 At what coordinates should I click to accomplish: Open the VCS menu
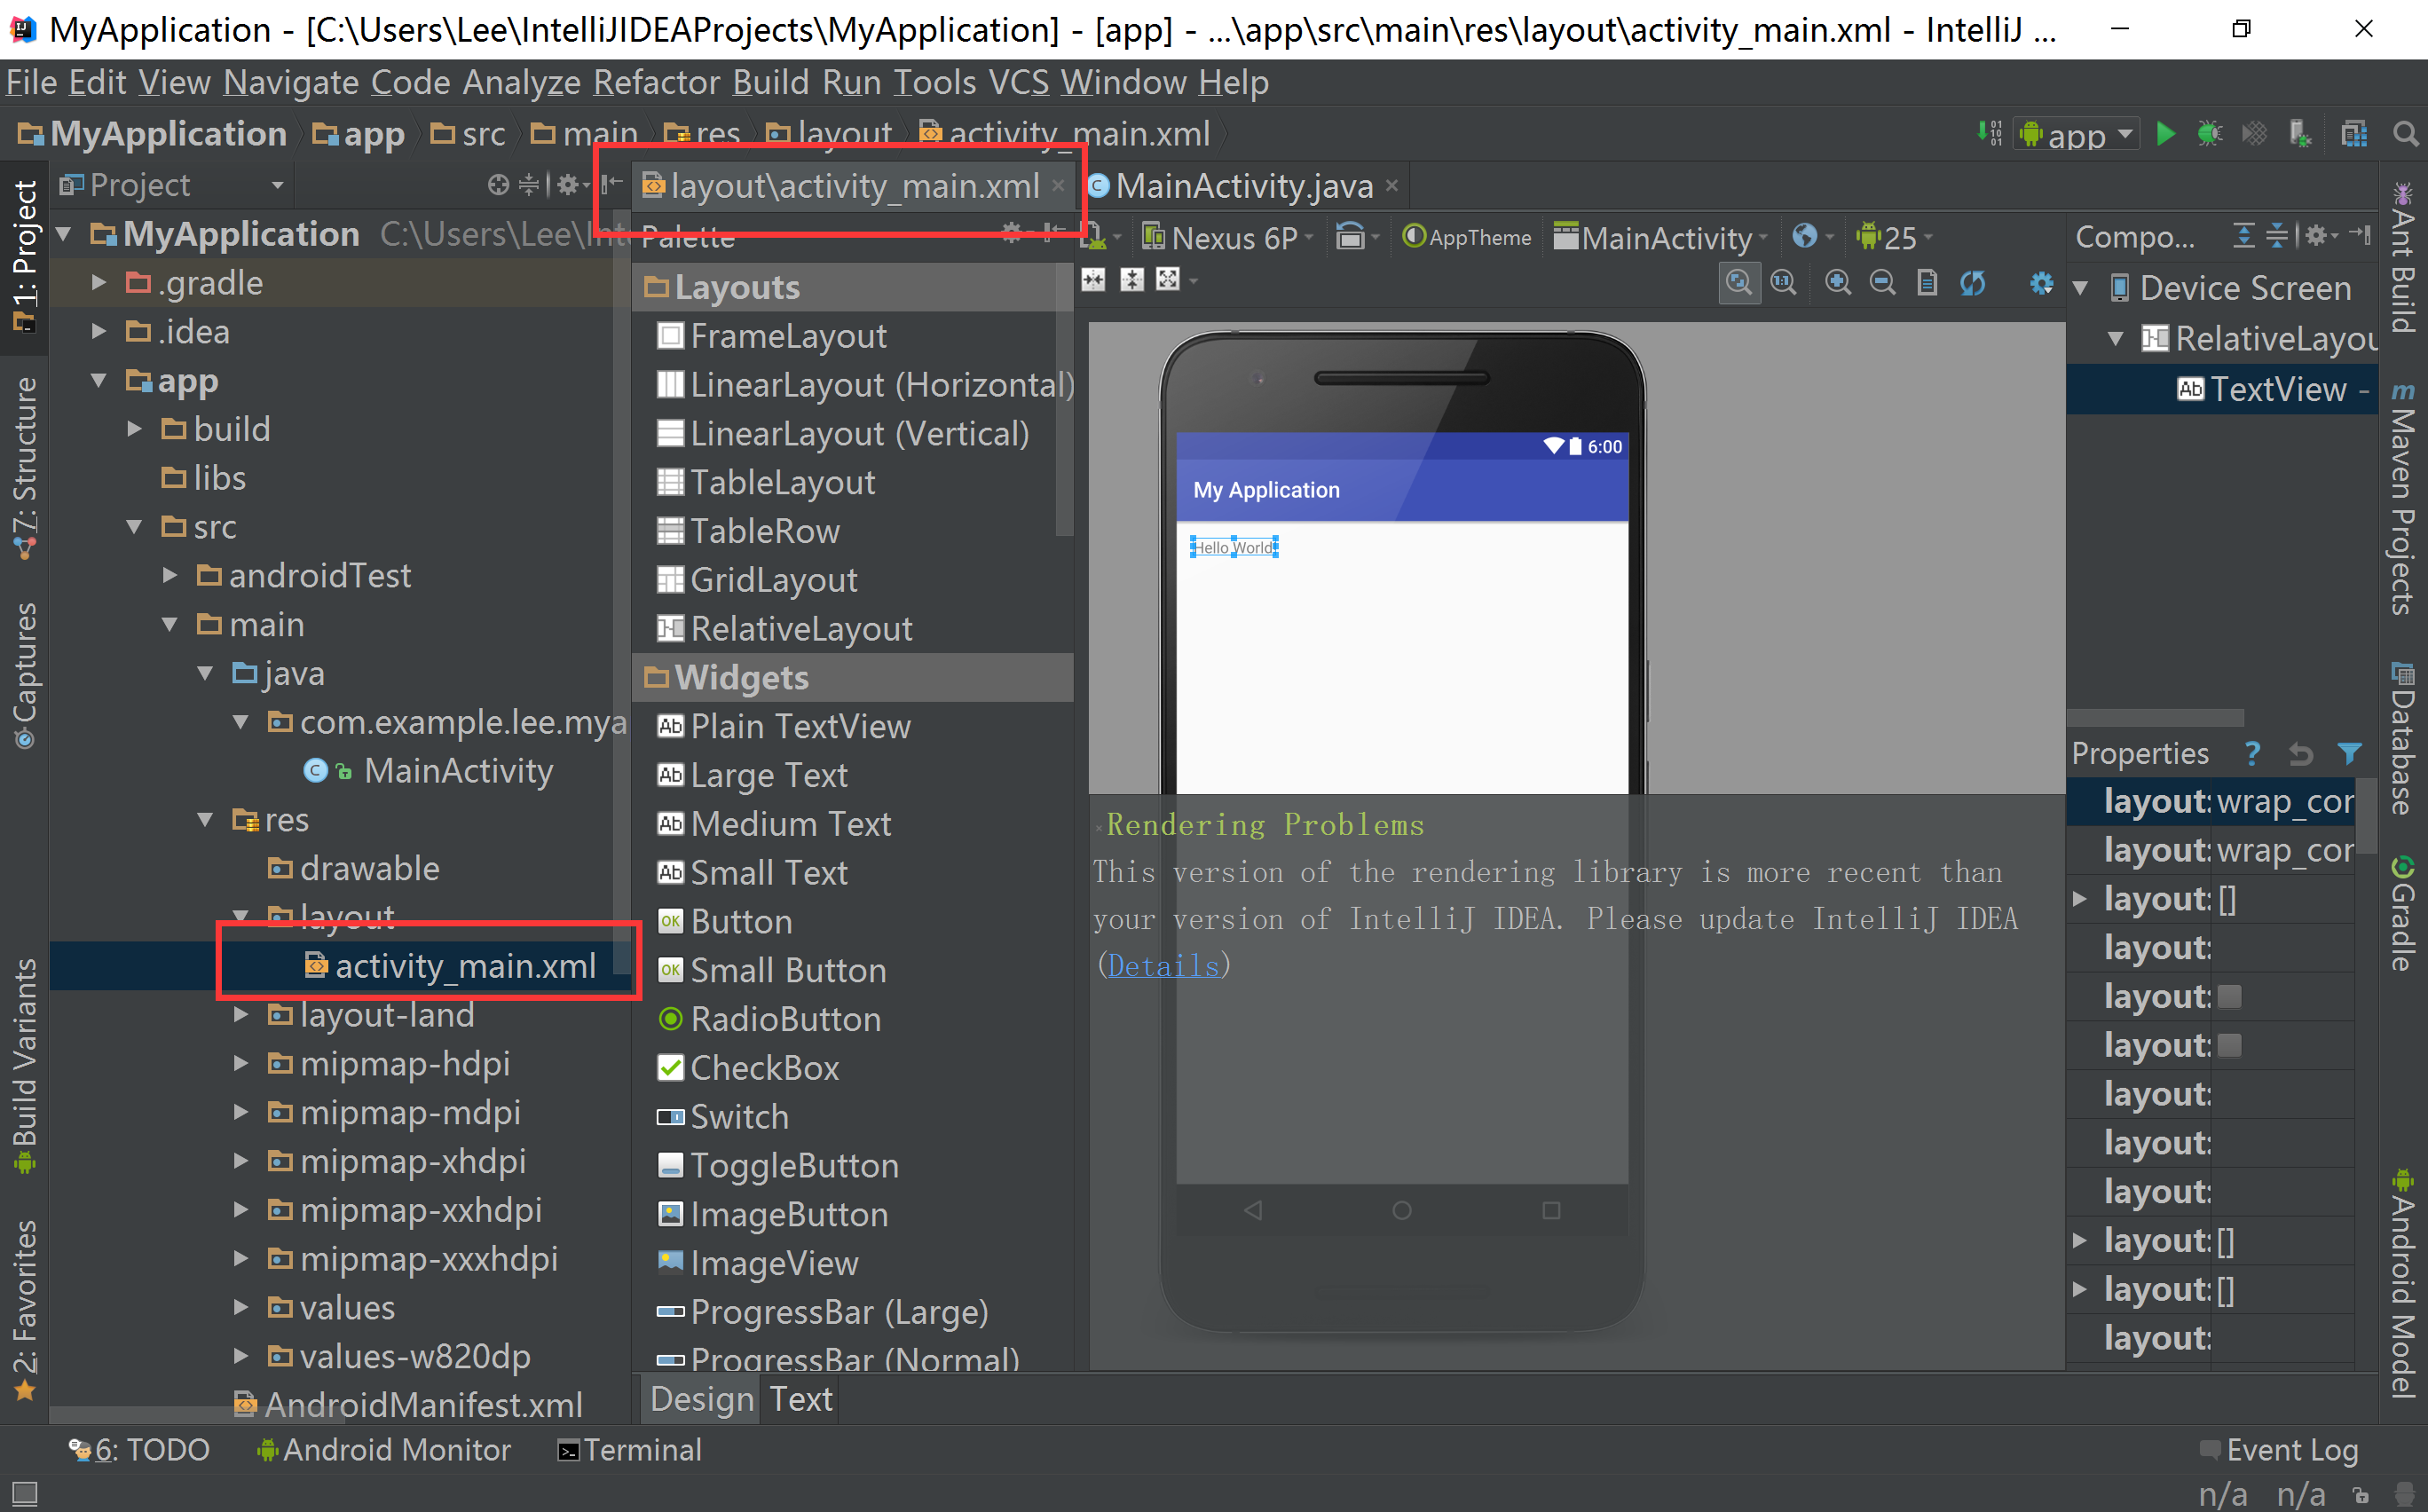pos(1018,82)
